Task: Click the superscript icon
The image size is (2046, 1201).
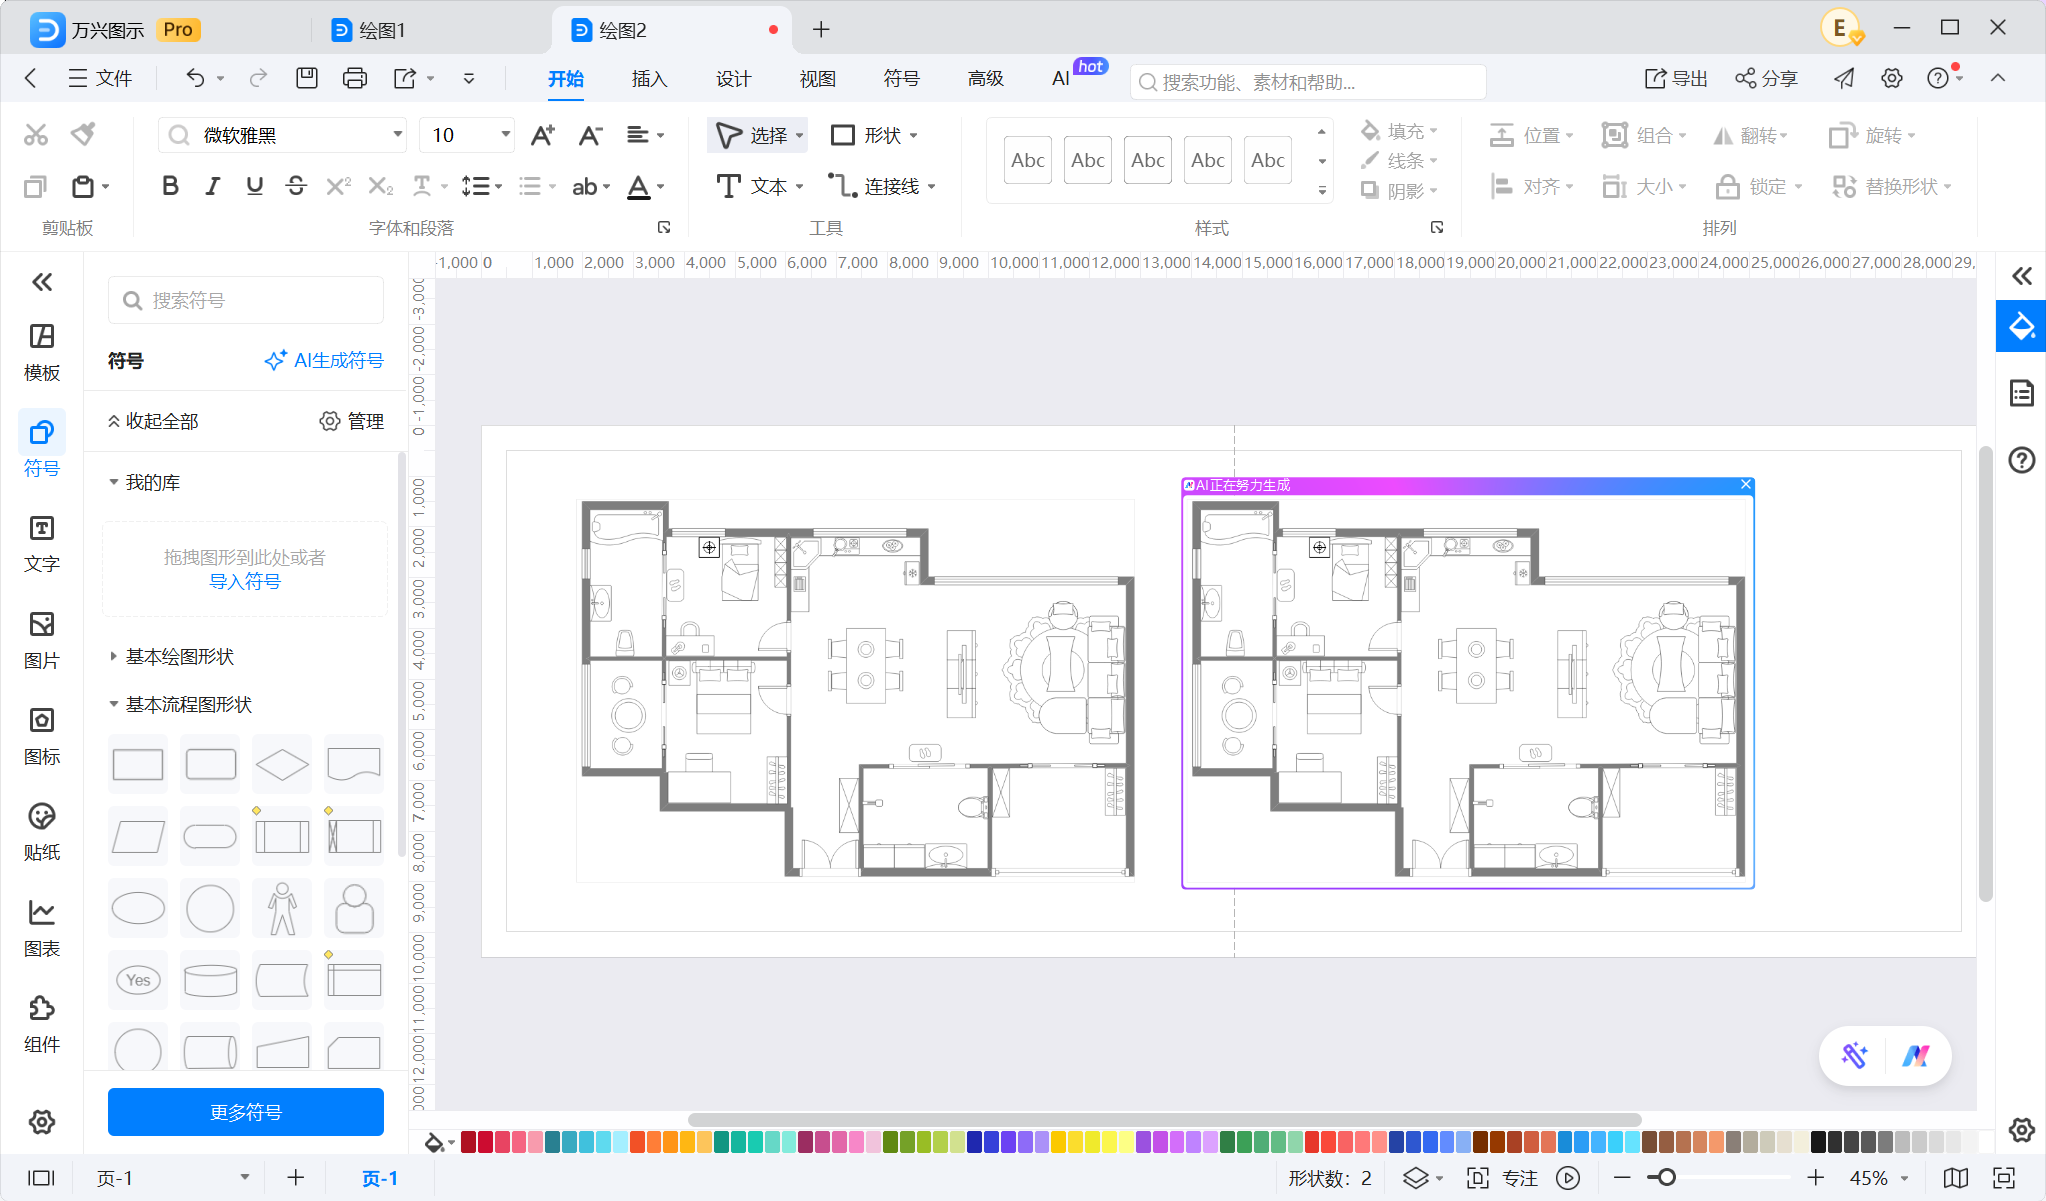Action: [x=338, y=186]
